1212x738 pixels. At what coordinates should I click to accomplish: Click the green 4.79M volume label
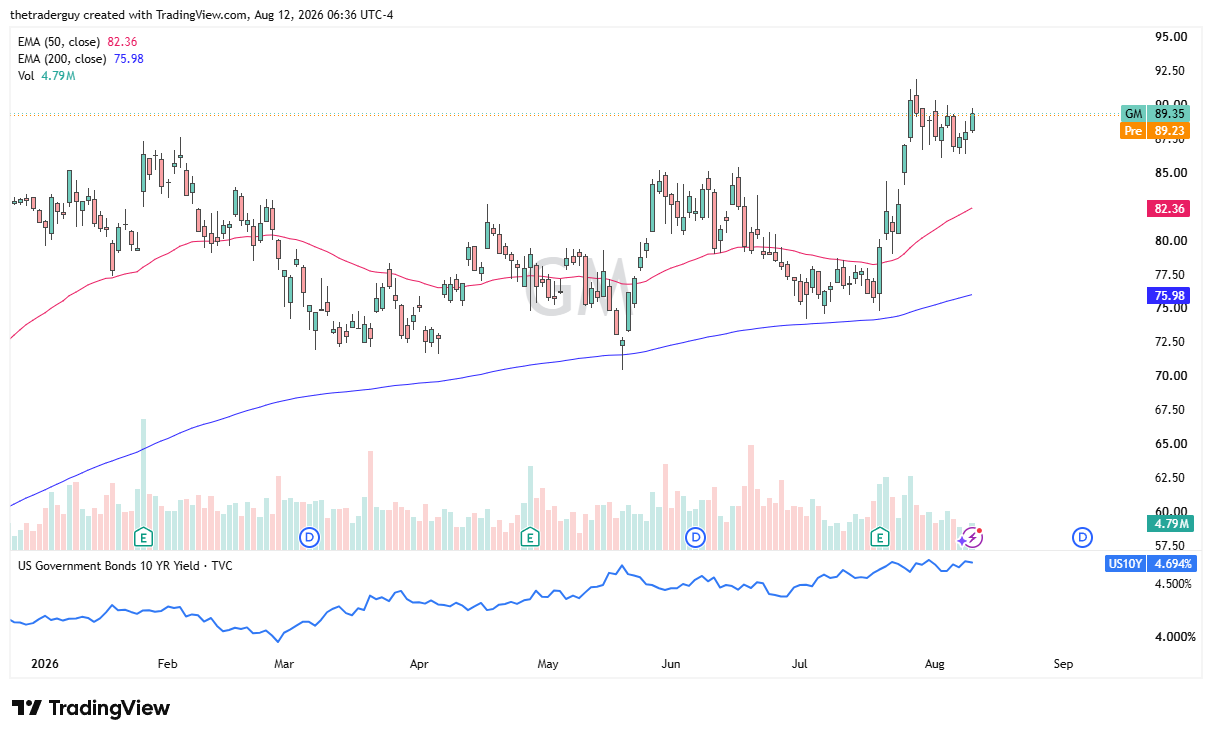pyautogui.click(x=1170, y=523)
